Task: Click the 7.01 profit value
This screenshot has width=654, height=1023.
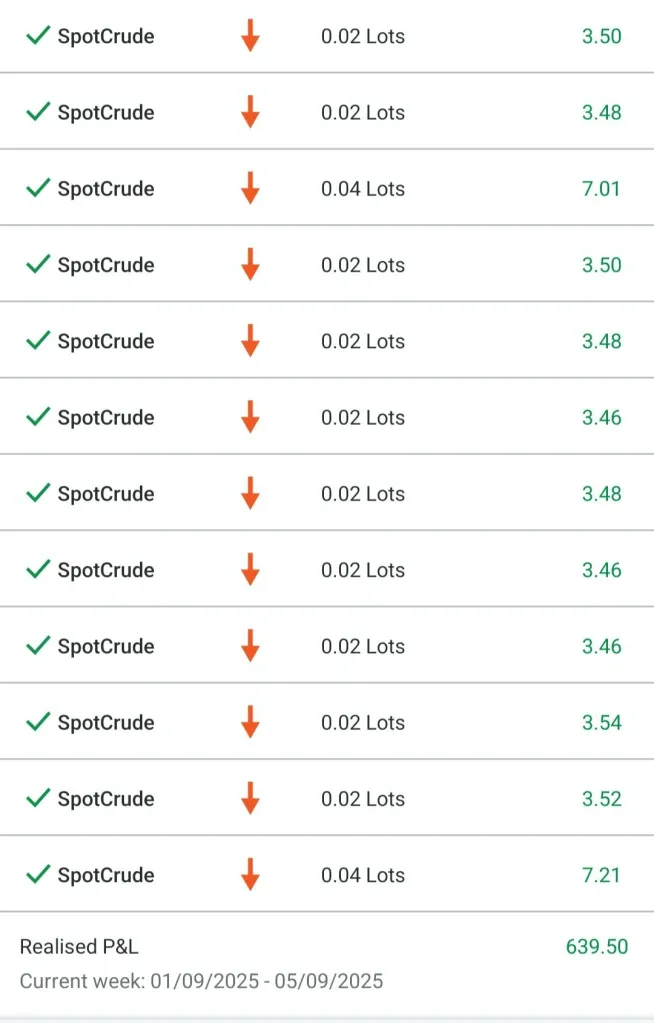Action: (601, 189)
